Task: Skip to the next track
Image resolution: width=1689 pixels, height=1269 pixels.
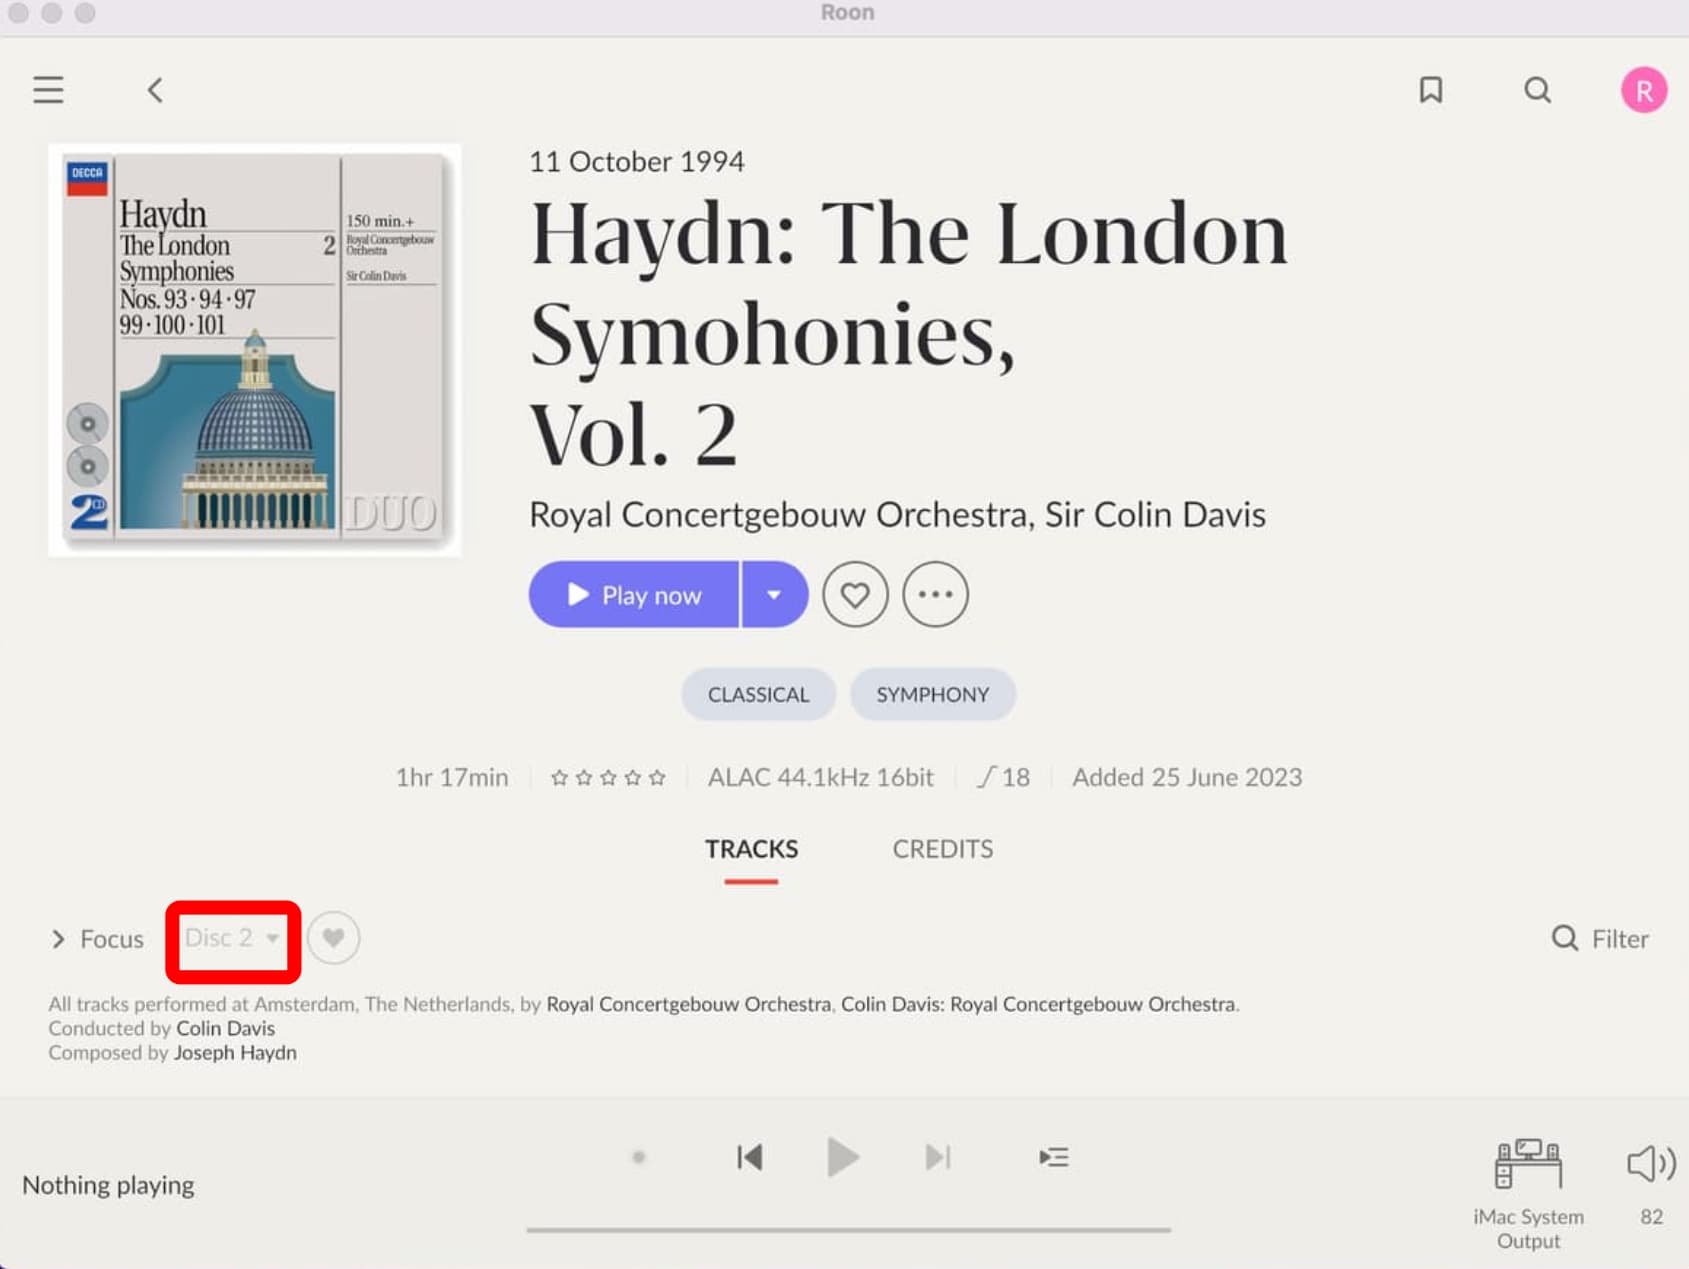Action: pos(938,1158)
